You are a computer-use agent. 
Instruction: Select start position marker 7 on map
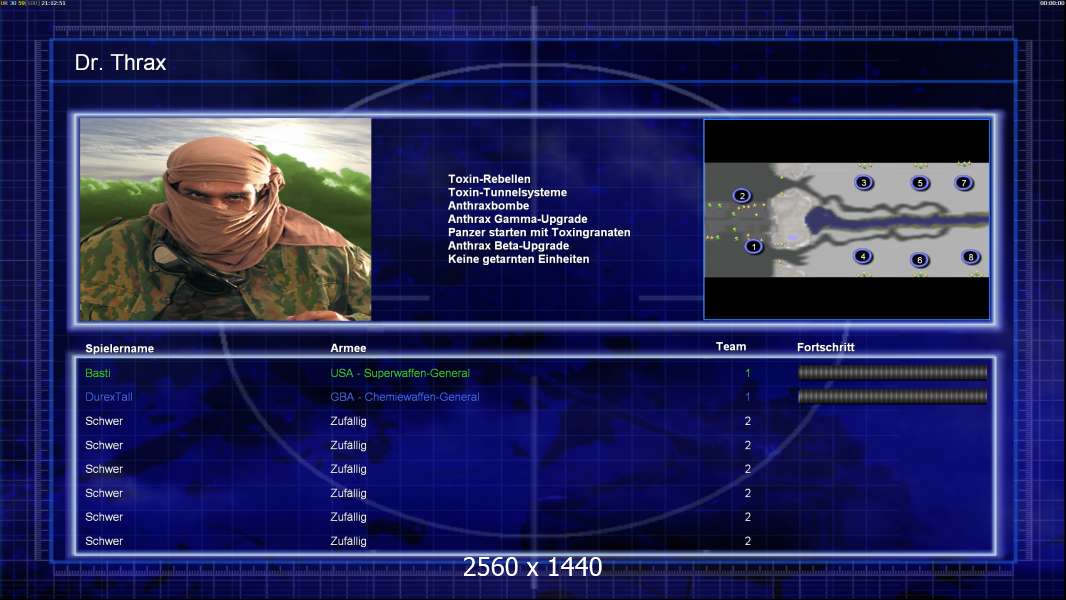tap(963, 183)
